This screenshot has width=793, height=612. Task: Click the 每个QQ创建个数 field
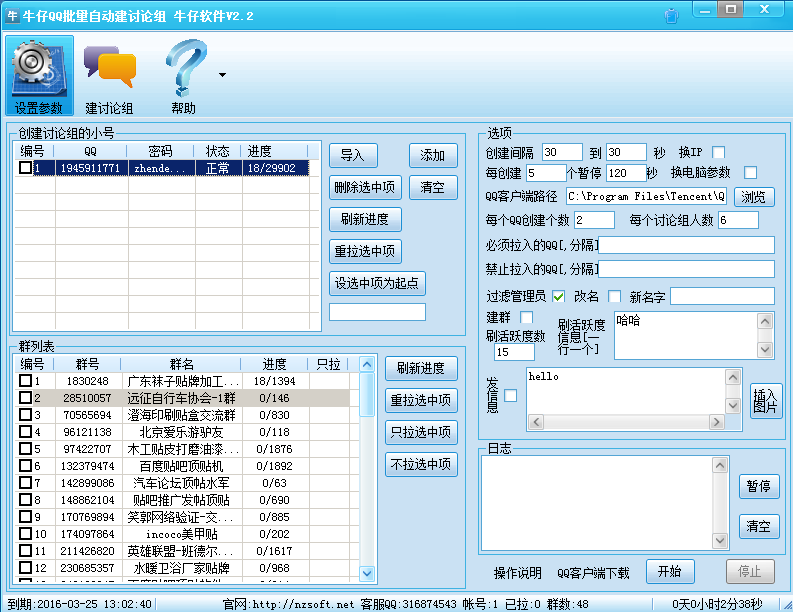pos(594,220)
